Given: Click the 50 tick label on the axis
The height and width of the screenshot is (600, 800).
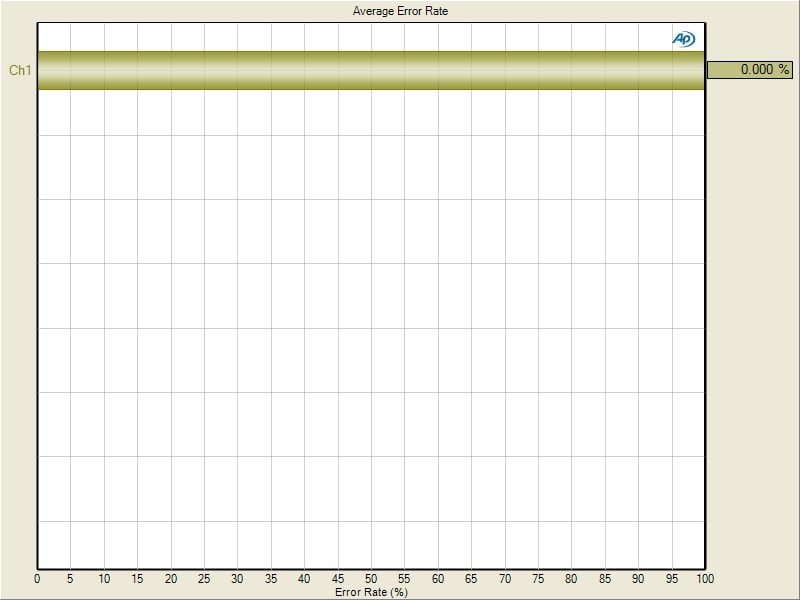Looking at the screenshot, I should [371, 578].
